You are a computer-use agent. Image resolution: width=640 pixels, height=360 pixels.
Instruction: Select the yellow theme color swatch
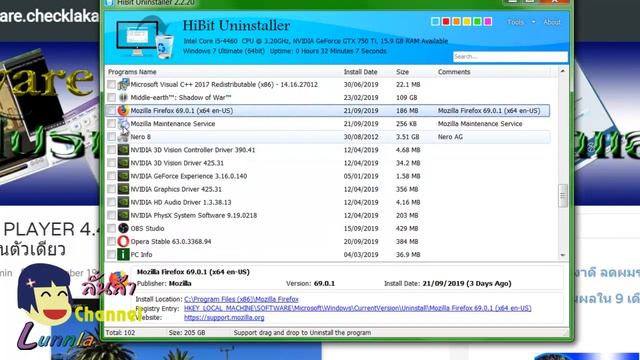tap(467, 22)
